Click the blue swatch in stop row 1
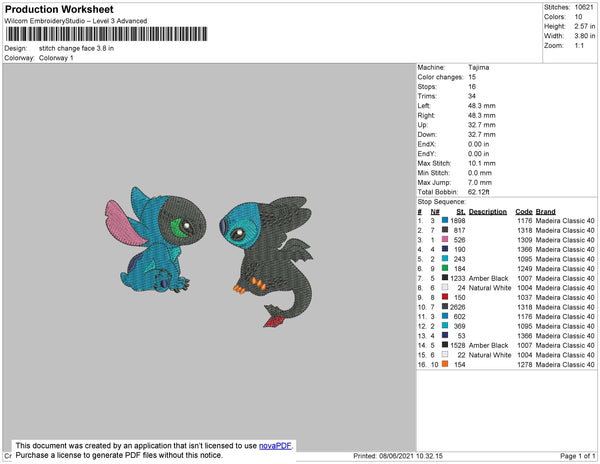Image resolution: width=600 pixels, height=464 pixels. tap(445, 220)
